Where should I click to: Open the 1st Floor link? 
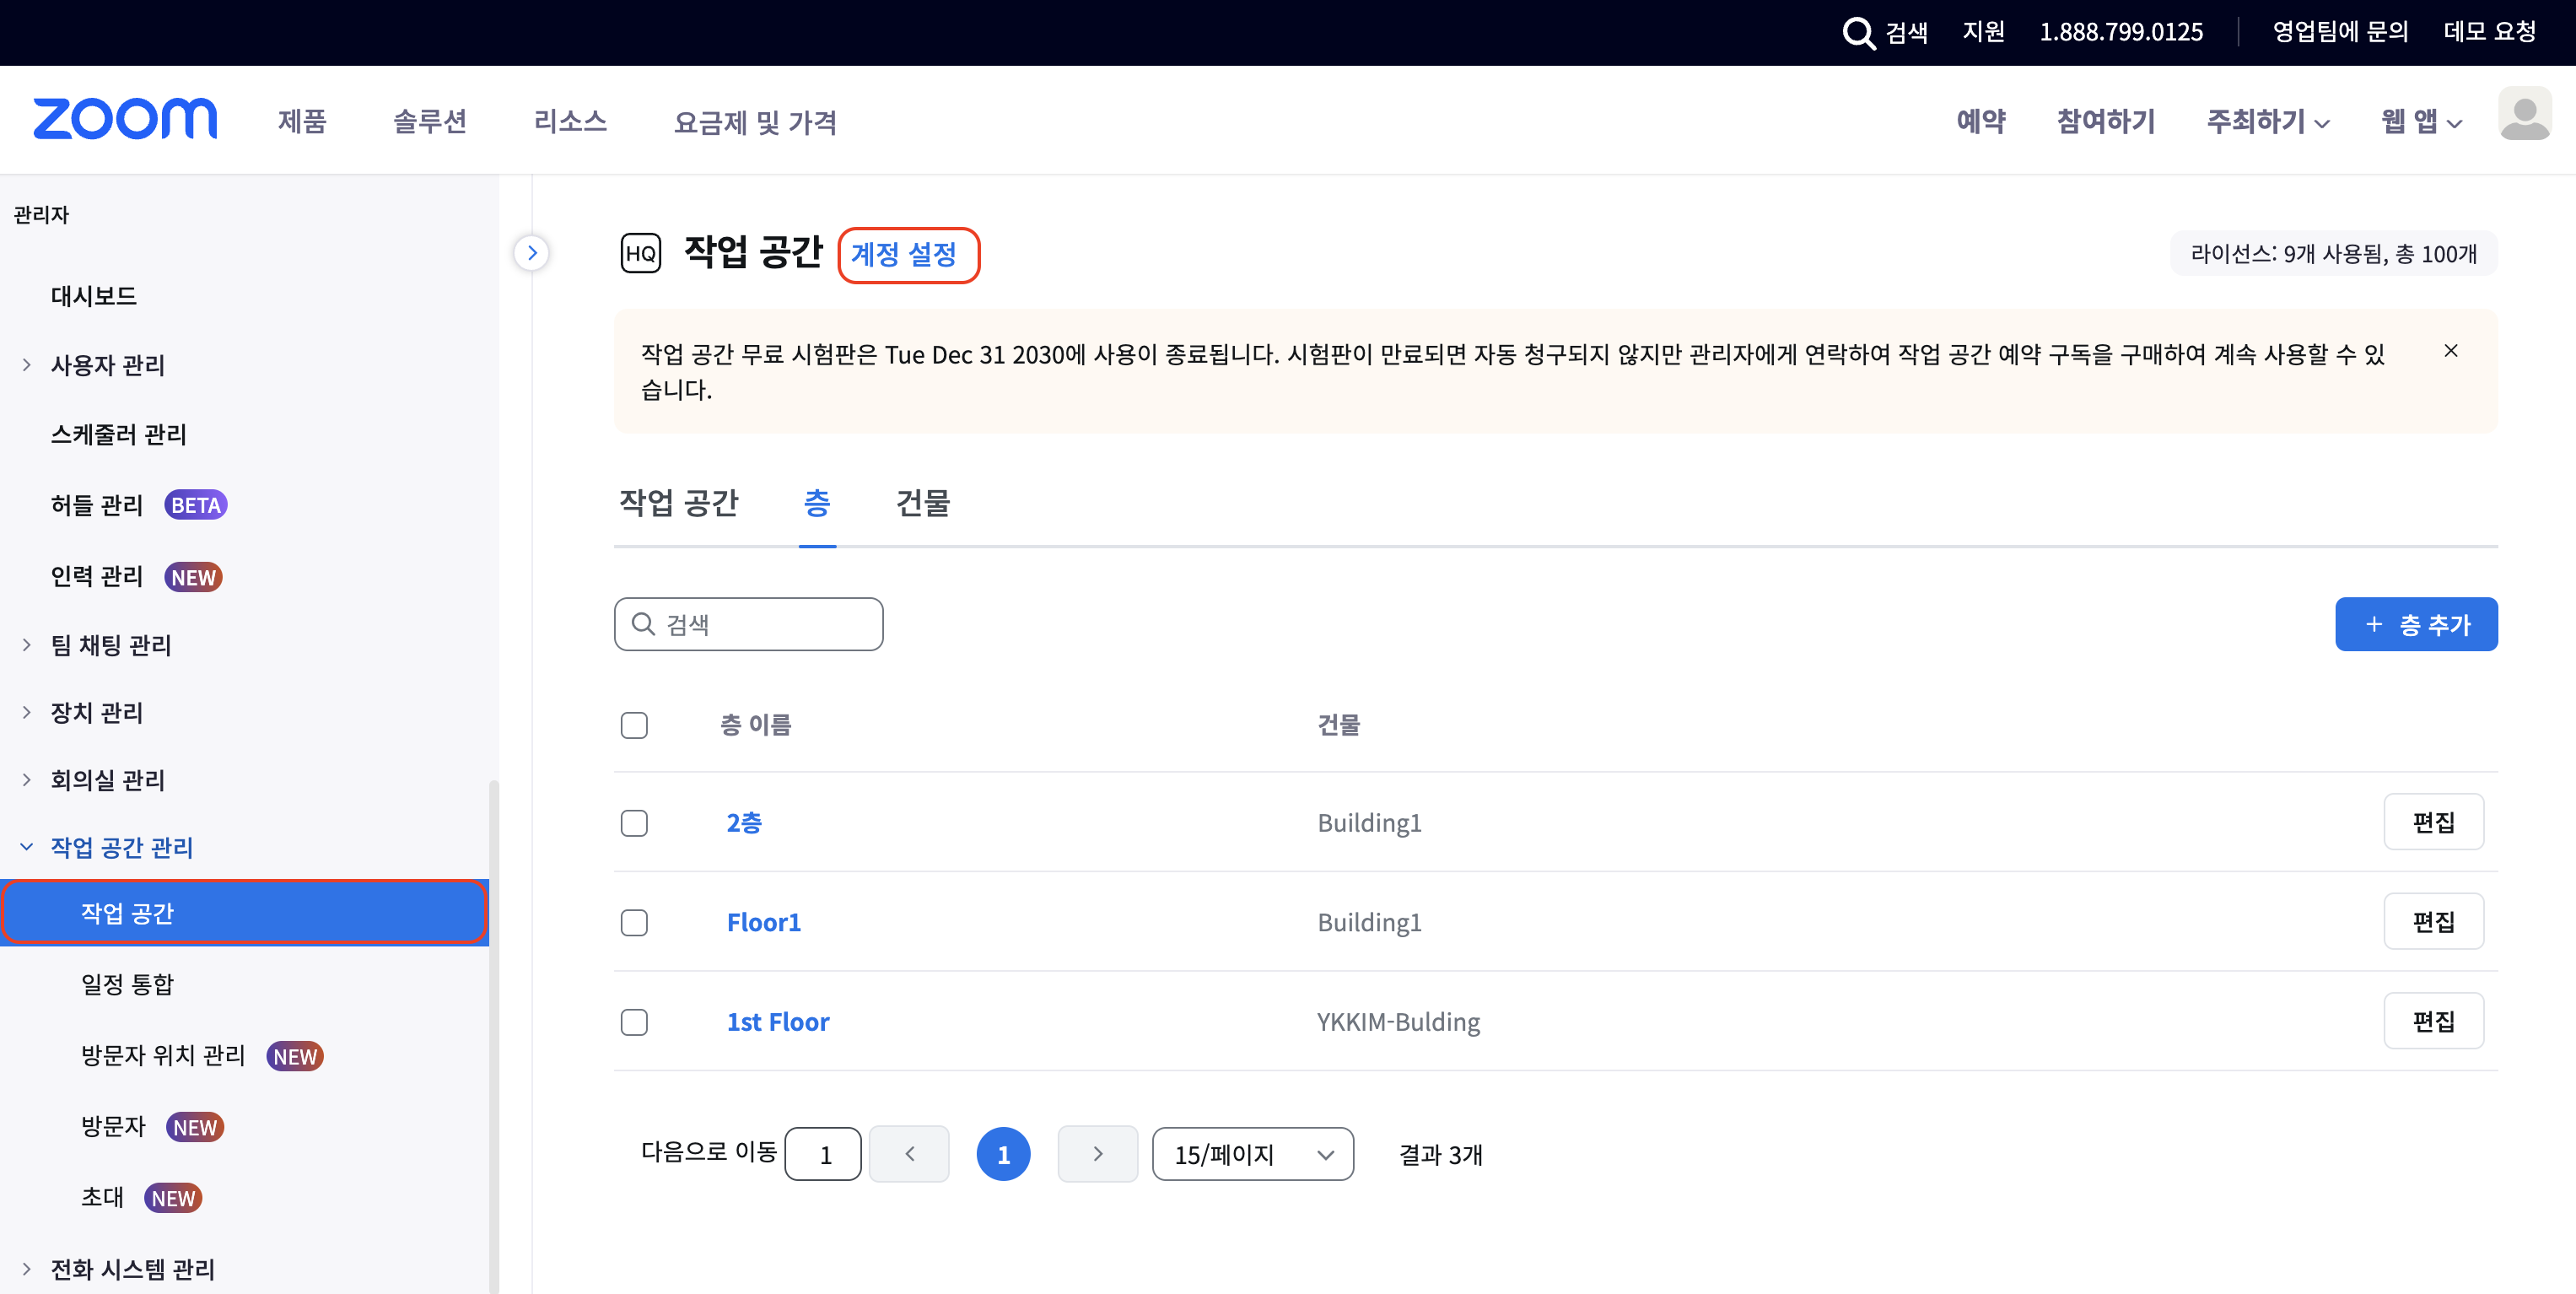click(x=778, y=1022)
